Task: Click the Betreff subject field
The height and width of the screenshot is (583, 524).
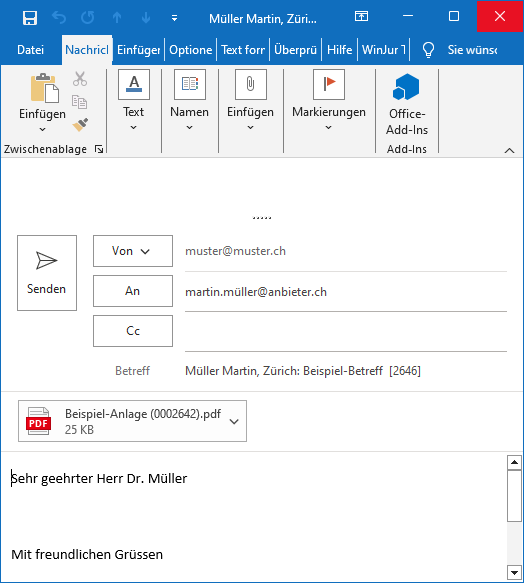Action: pos(346,371)
